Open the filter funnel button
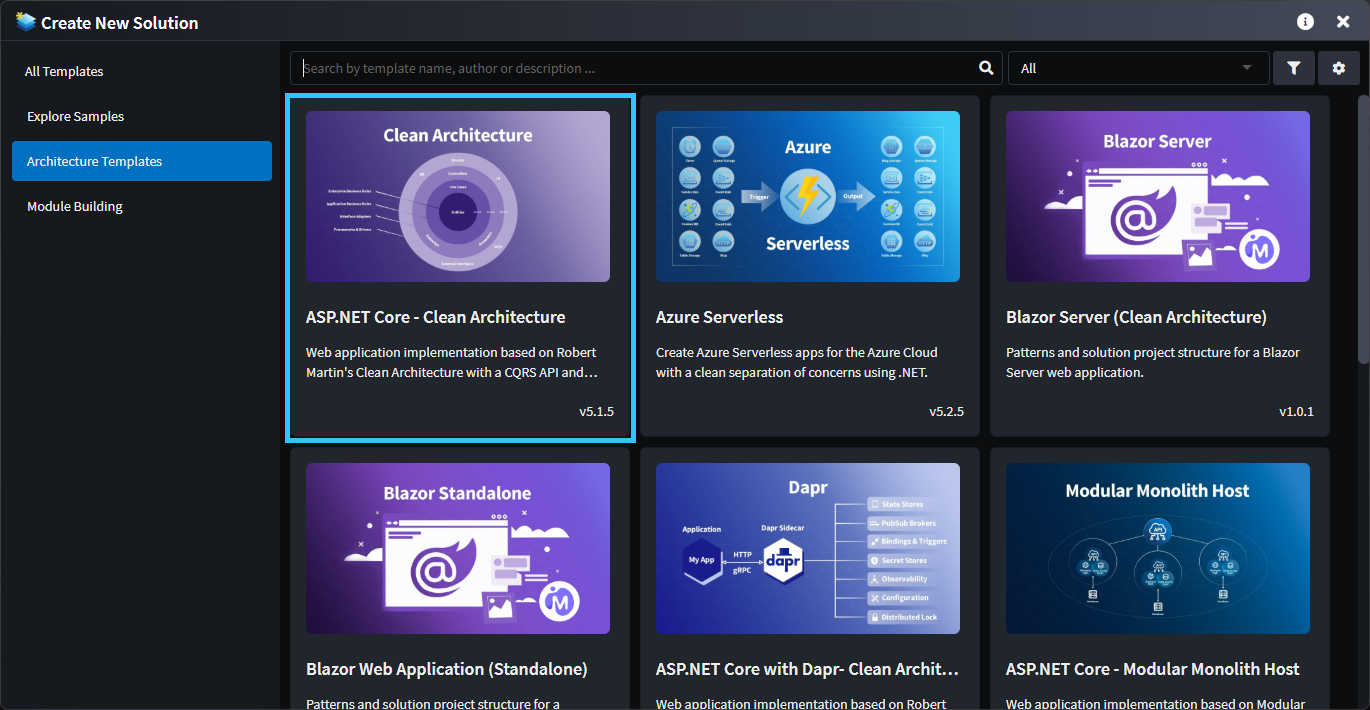This screenshot has width=1370, height=710. (1294, 68)
